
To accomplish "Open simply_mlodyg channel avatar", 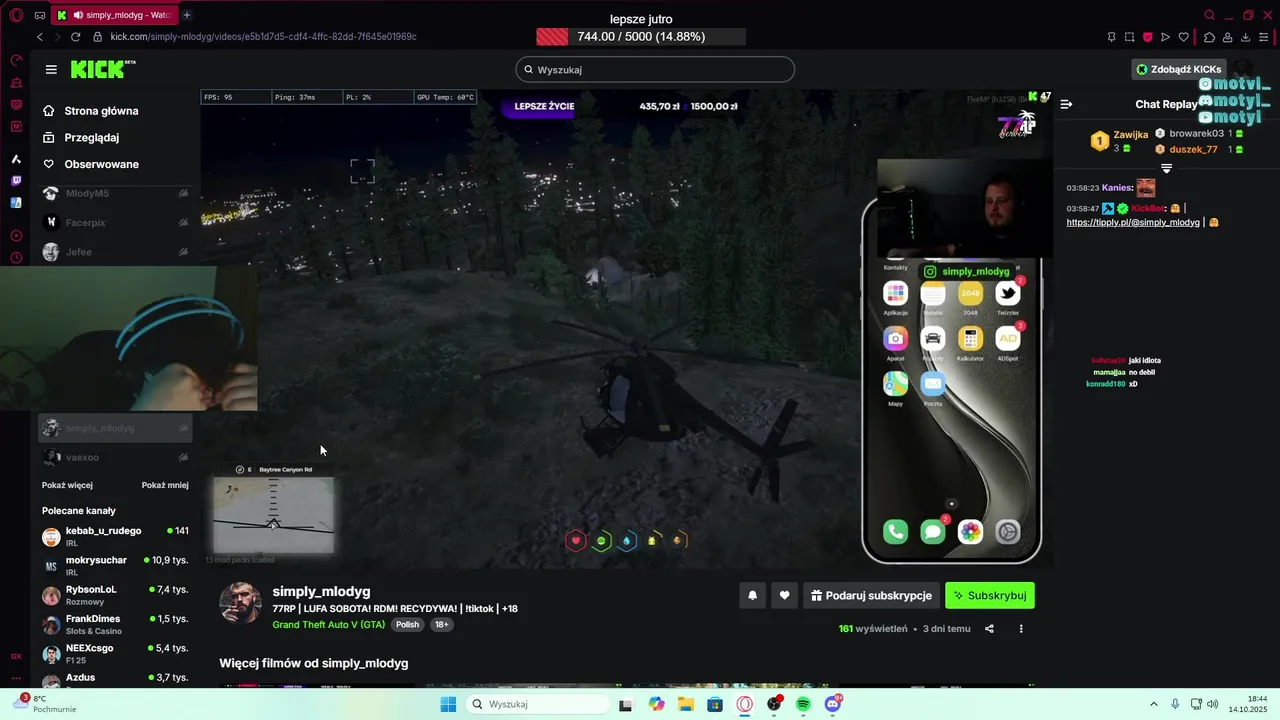I will pyautogui.click(x=240, y=602).
